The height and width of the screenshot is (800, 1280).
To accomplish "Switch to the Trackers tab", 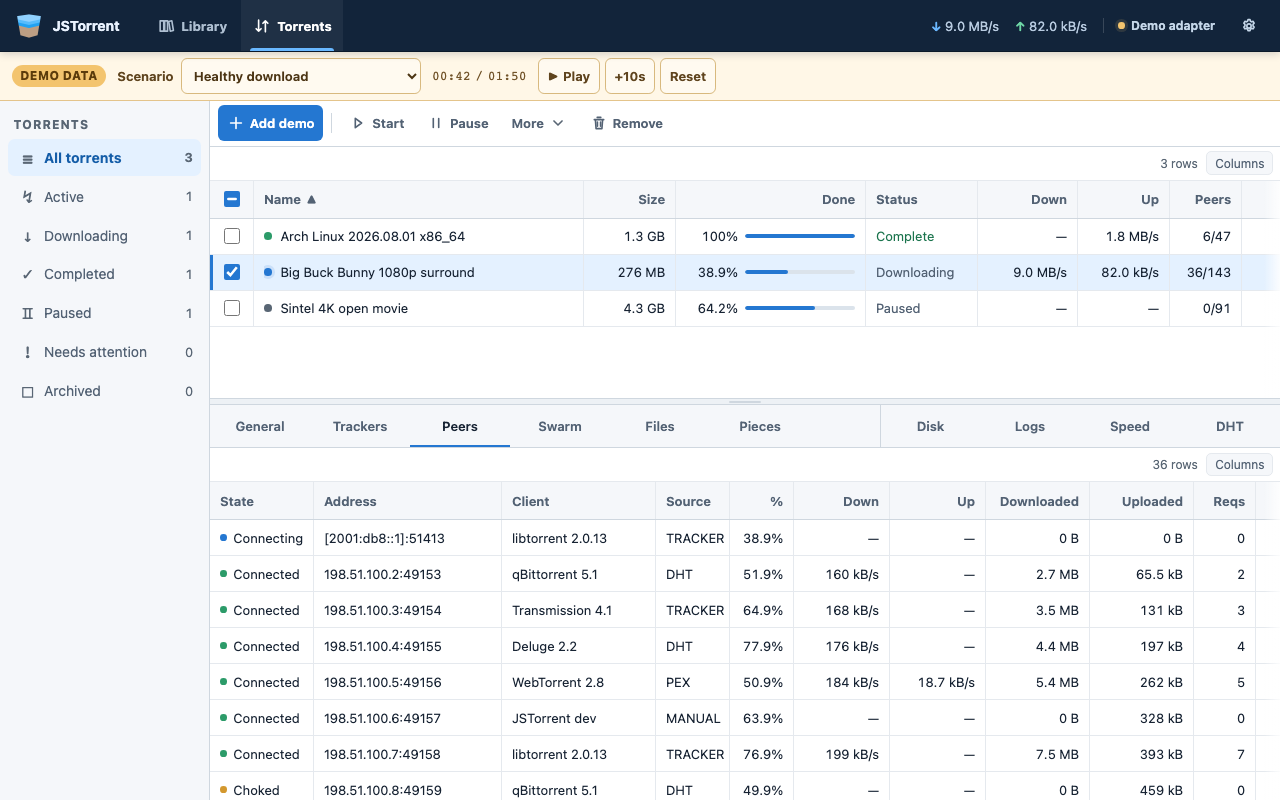I will coord(360,426).
